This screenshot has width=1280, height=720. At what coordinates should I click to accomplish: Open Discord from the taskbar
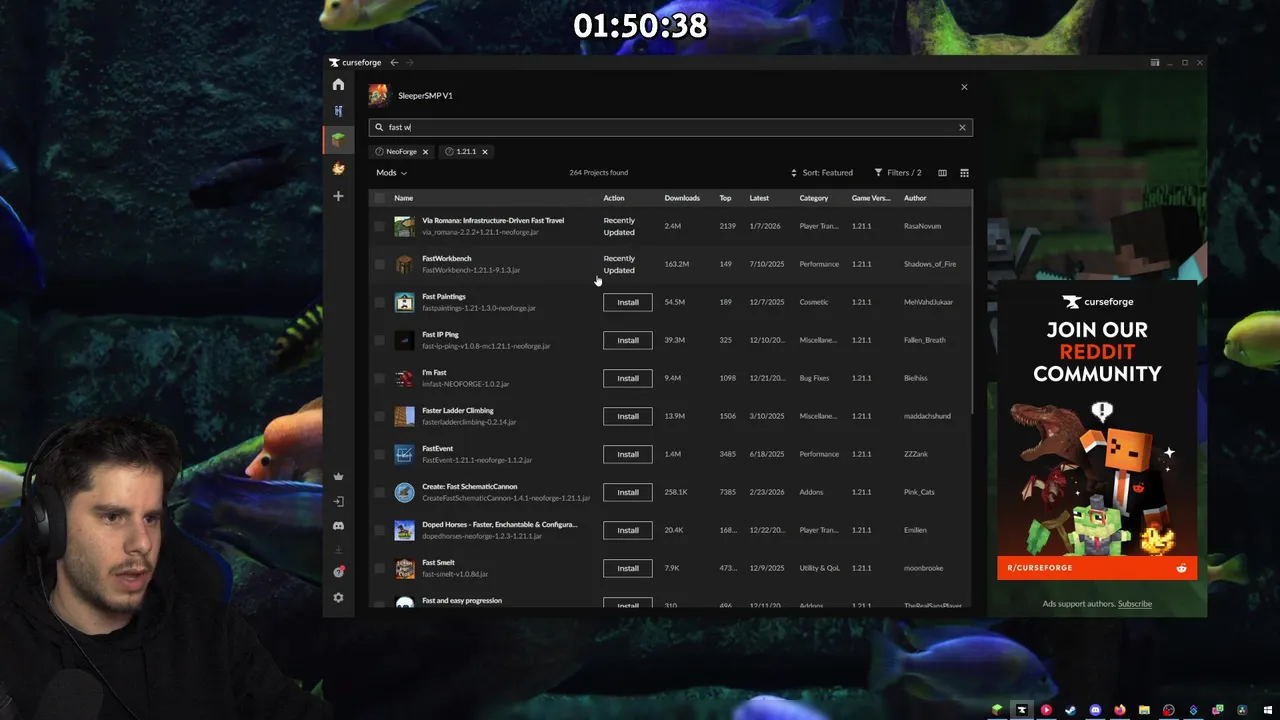(x=1095, y=710)
